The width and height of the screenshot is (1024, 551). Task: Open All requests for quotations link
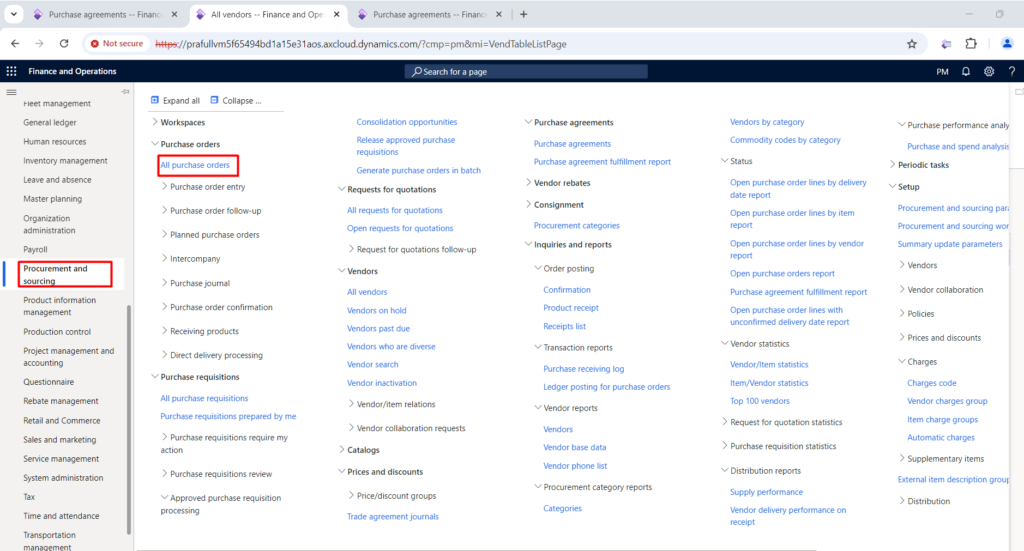[x=394, y=210]
